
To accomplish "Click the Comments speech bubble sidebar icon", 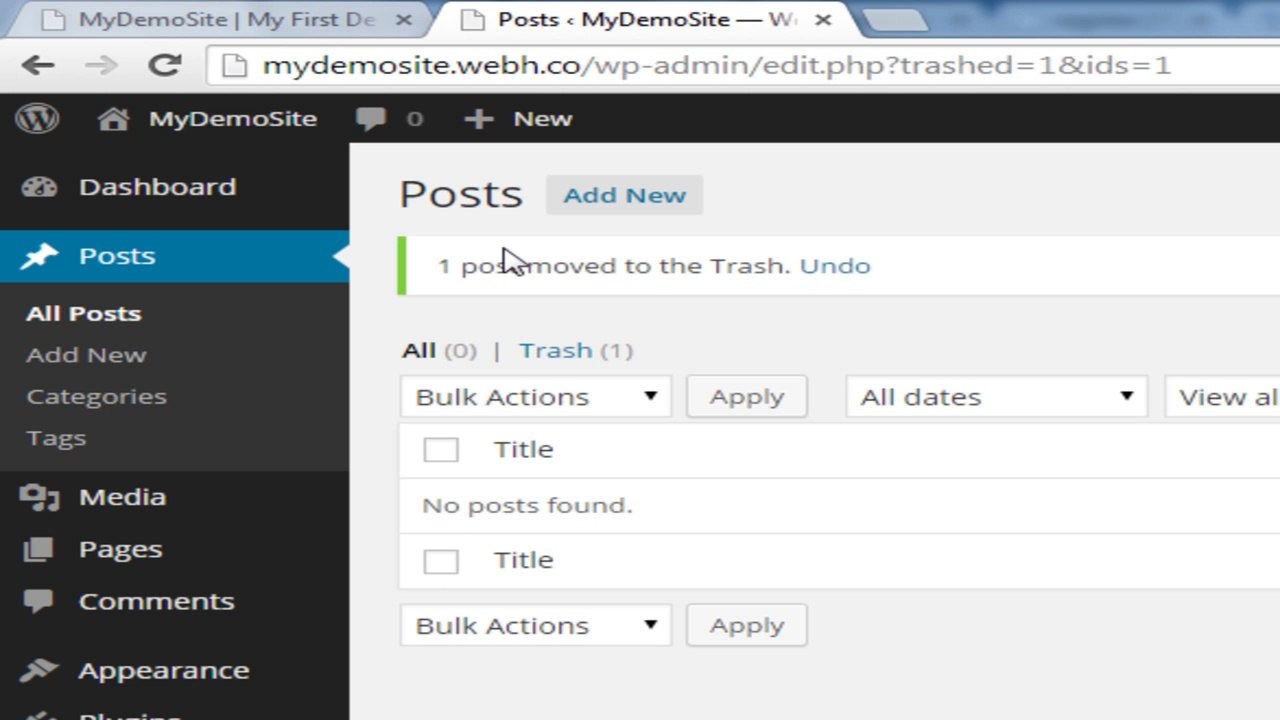I will pyautogui.click(x=39, y=601).
